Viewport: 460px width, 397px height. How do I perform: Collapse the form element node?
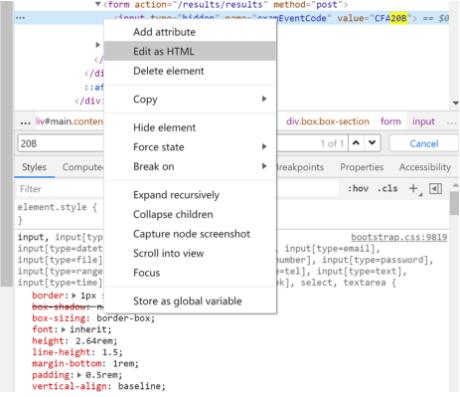(97, 4)
